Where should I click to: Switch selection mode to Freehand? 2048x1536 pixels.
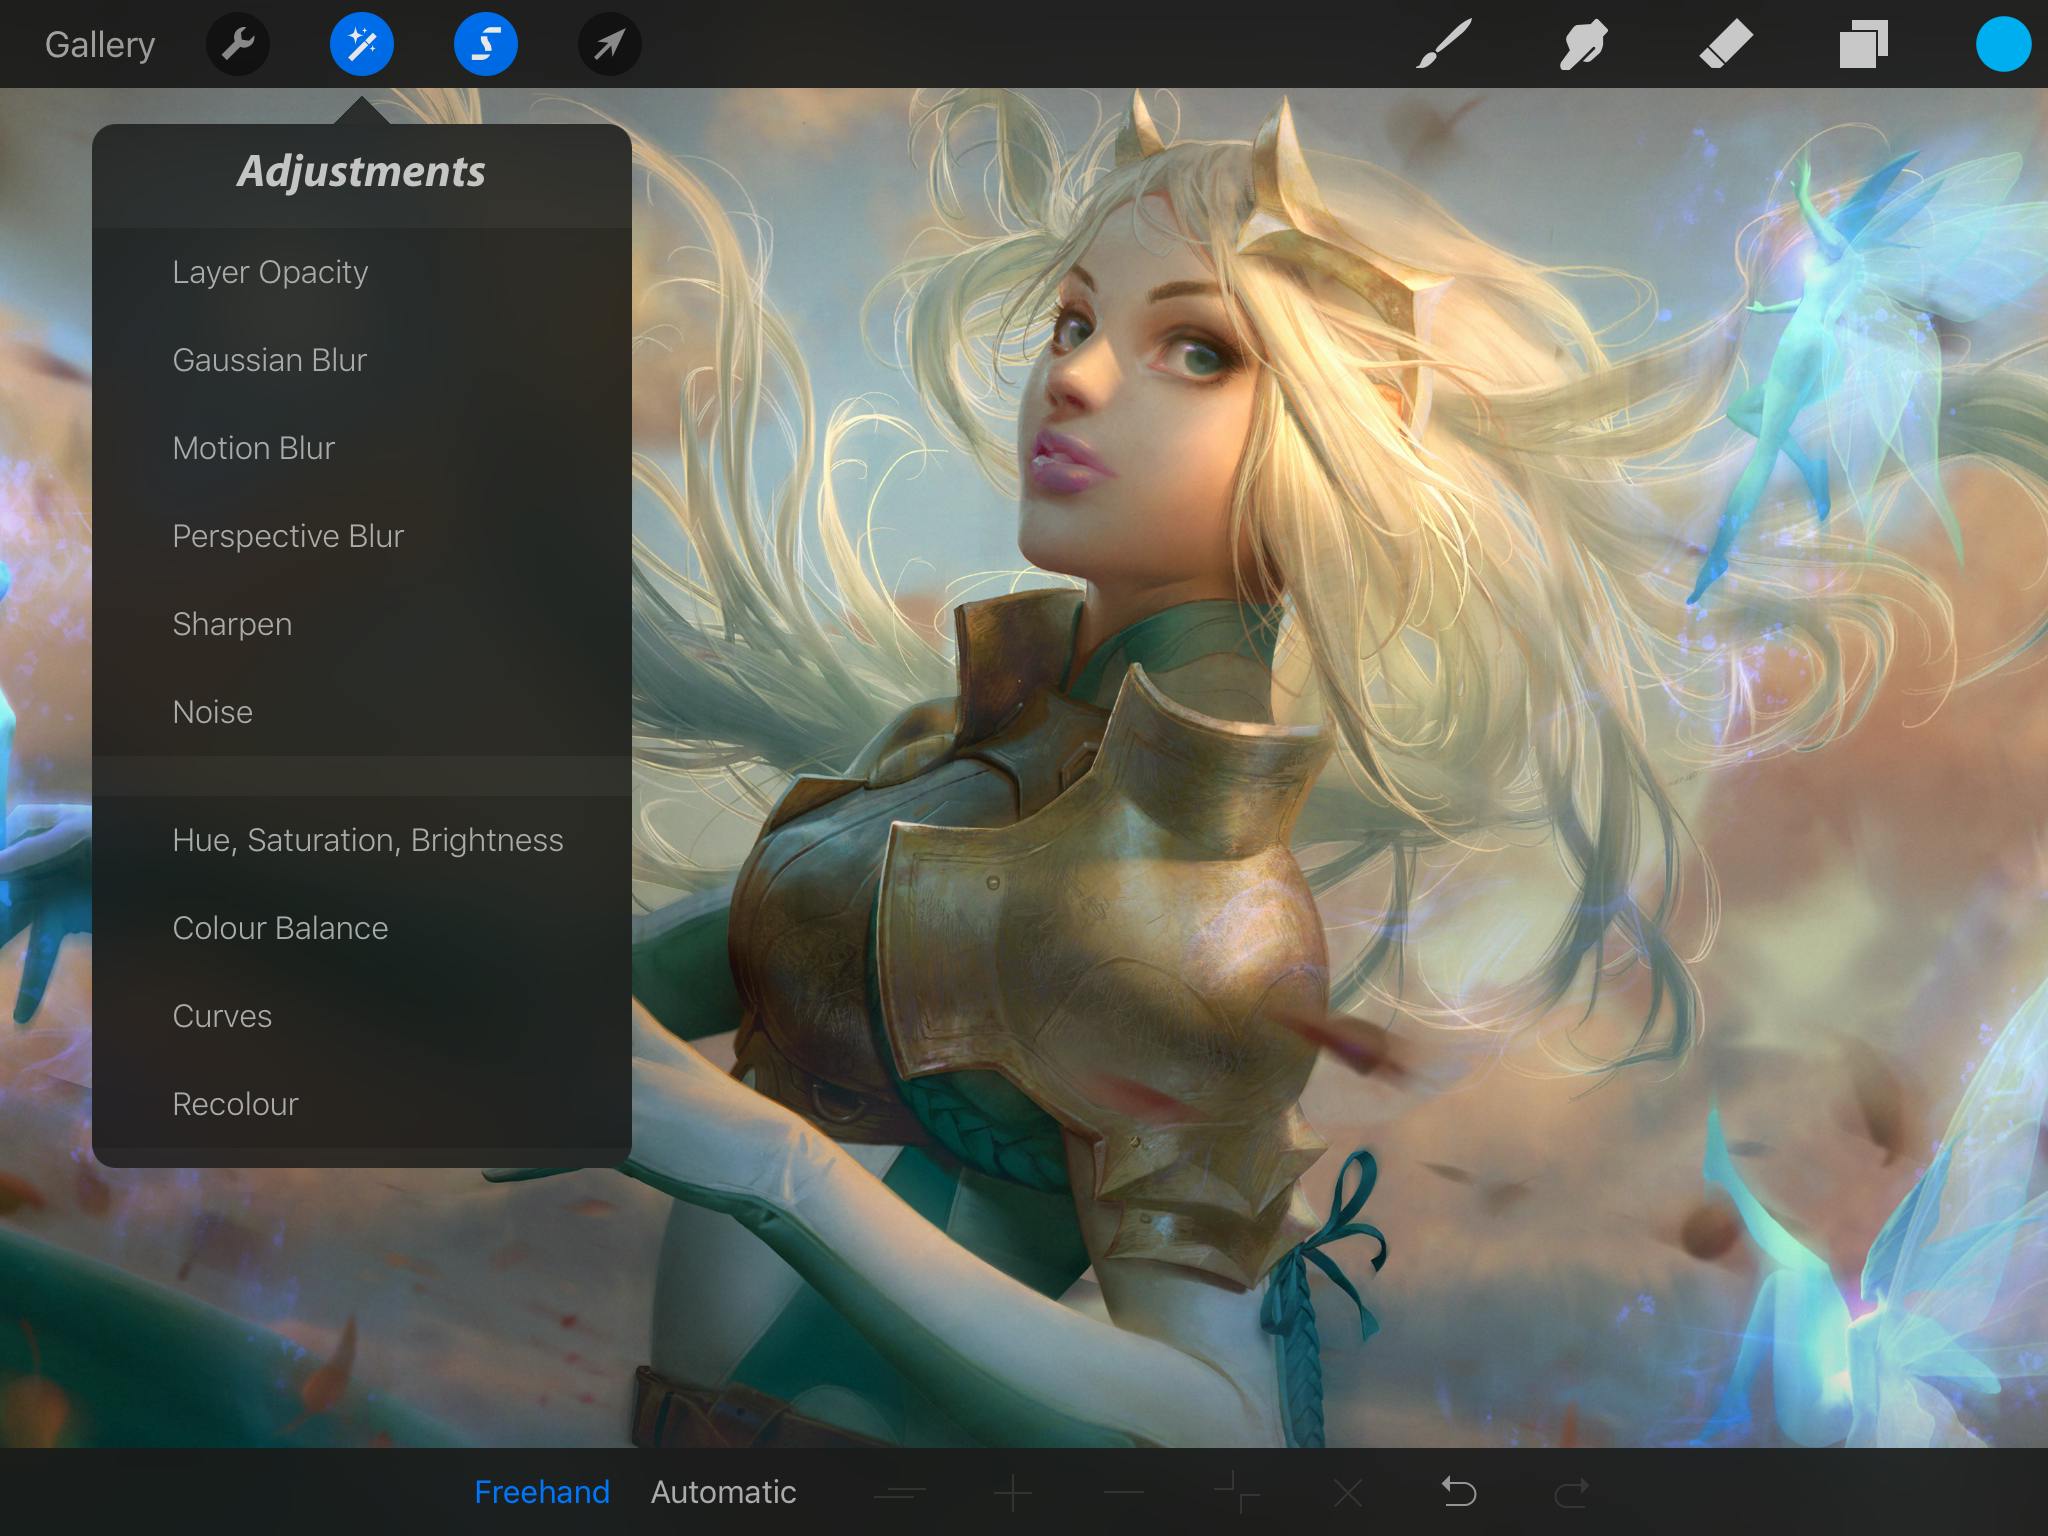pos(541,1492)
